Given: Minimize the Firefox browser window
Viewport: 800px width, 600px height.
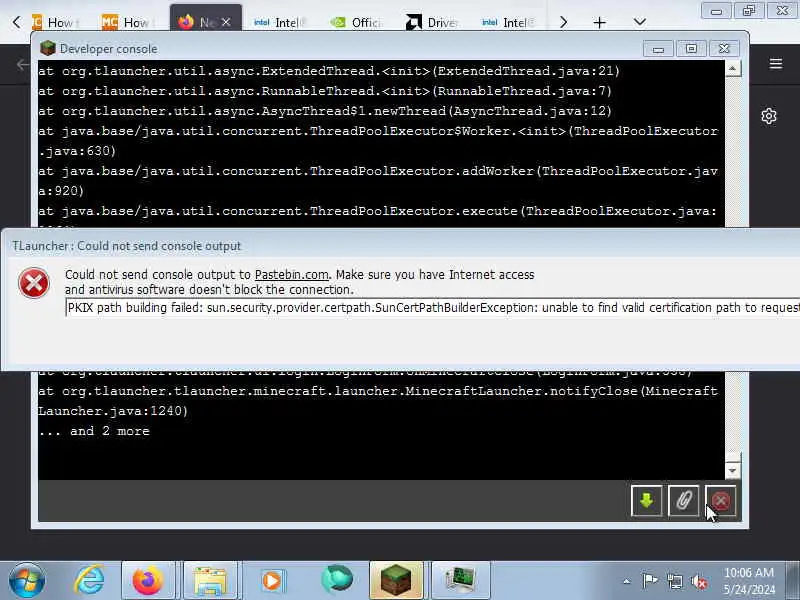Looking at the screenshot, I should pos(716,11).
